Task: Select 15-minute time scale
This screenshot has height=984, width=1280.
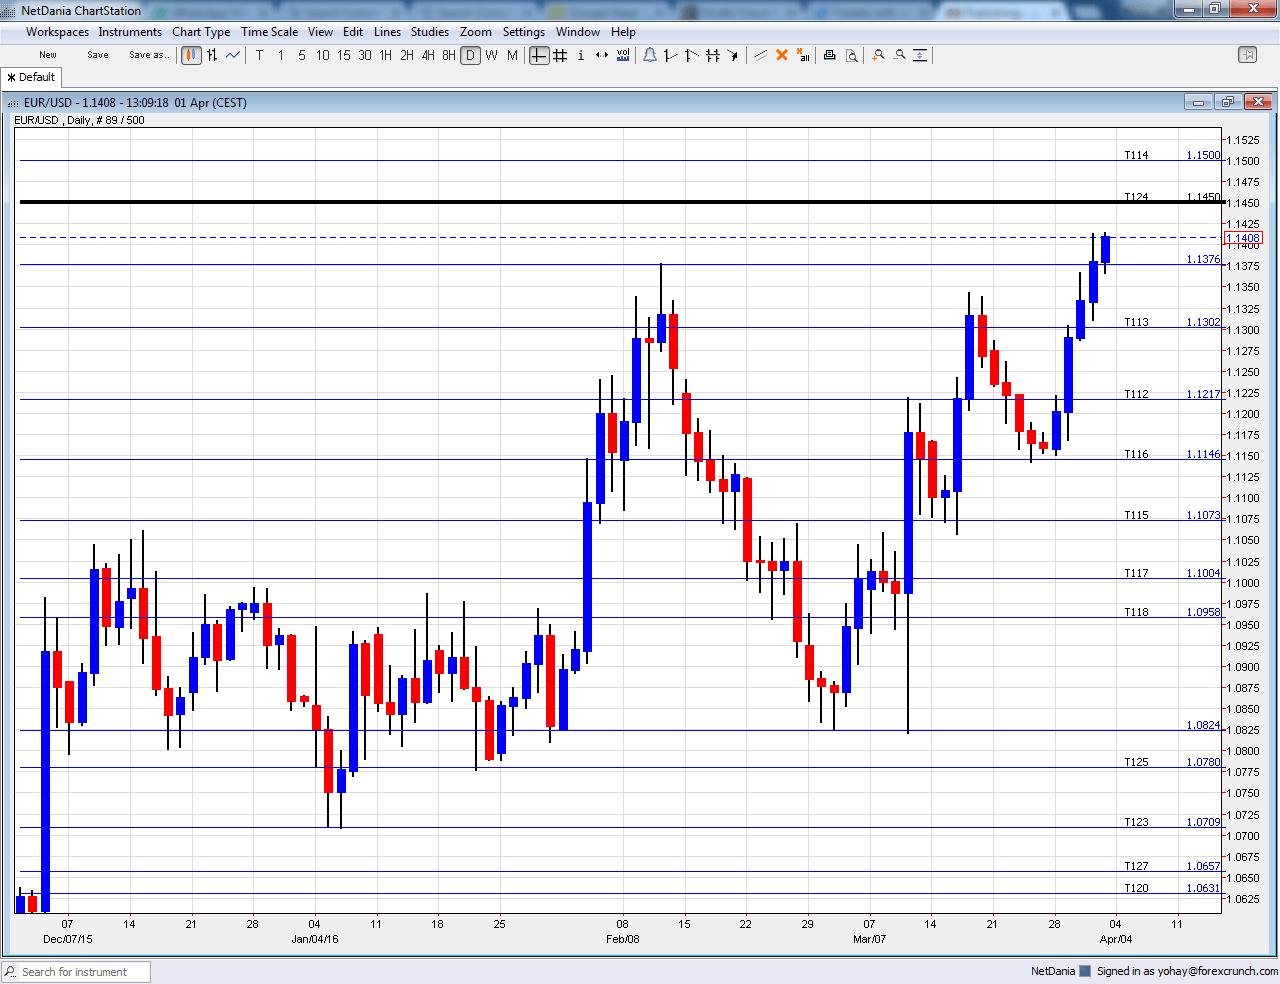Action: tap(344, 55)
